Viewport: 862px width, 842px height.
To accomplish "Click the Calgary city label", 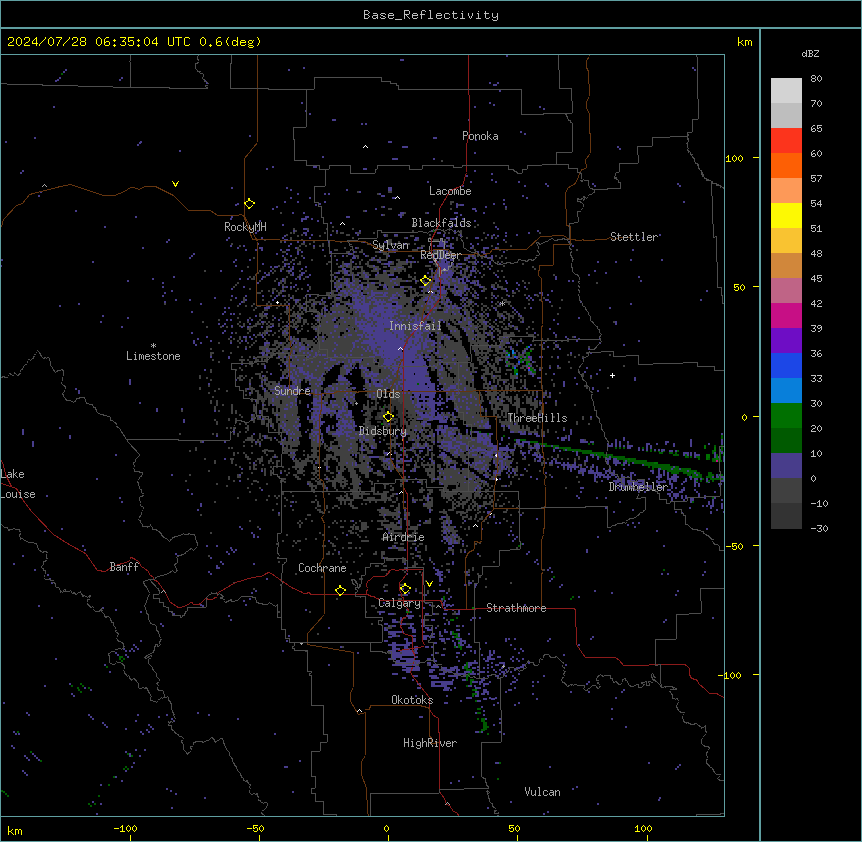I will click(x=399, y=603).
